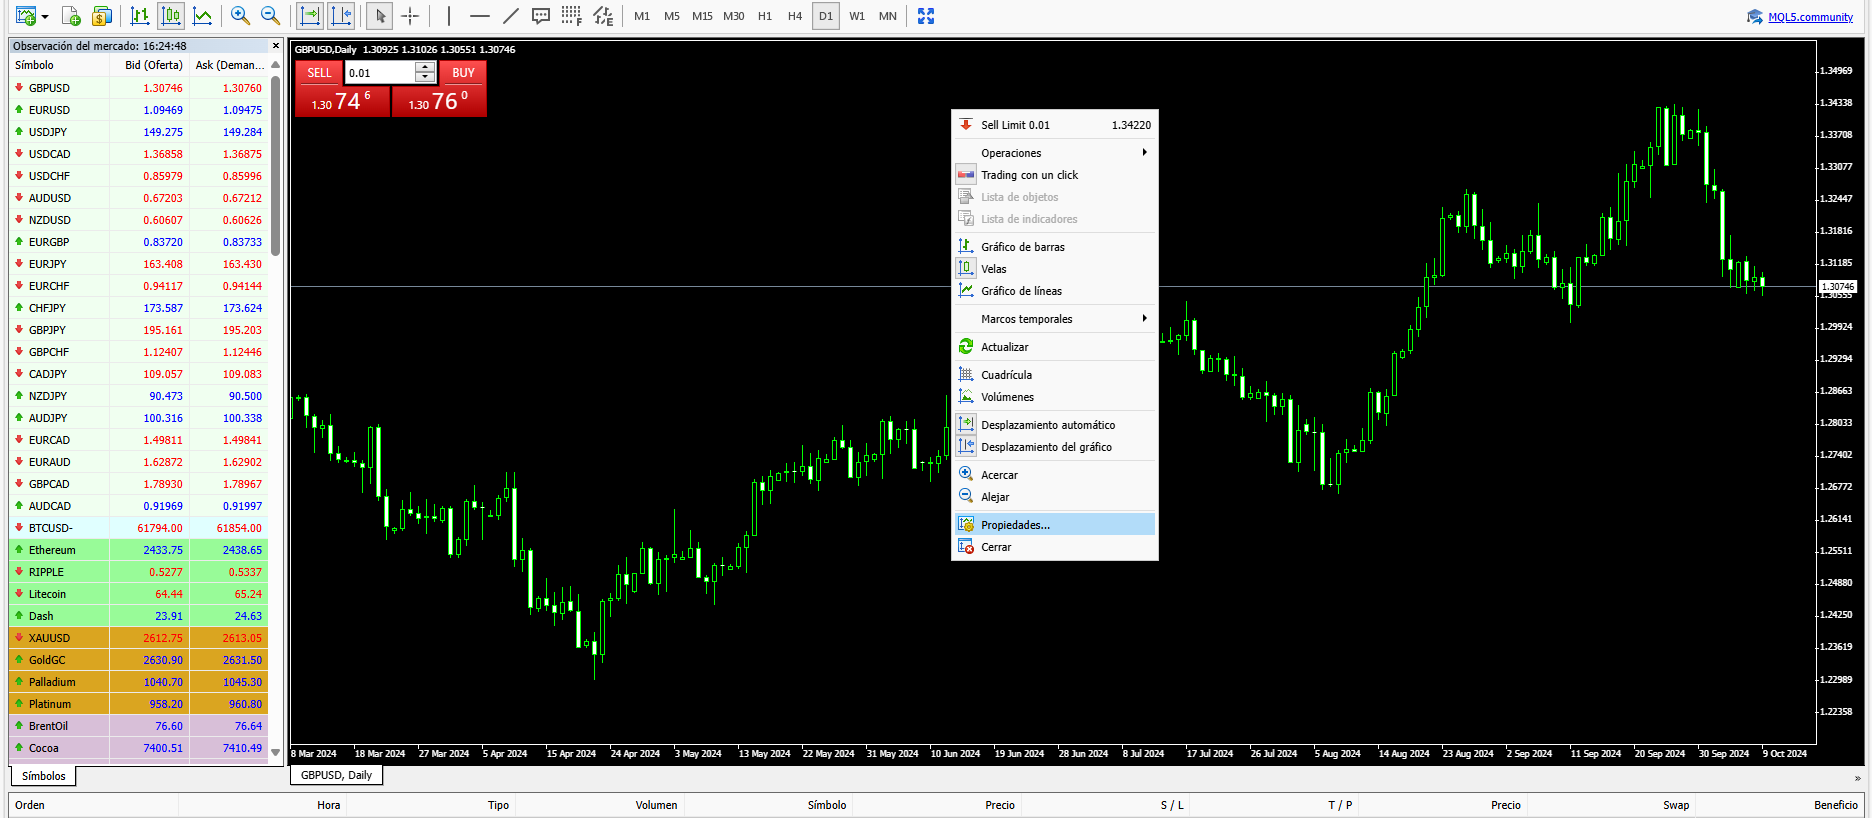Switch to line chart using the toolbar icon
Screen dimensions: 1872x818
pos(202,16)
